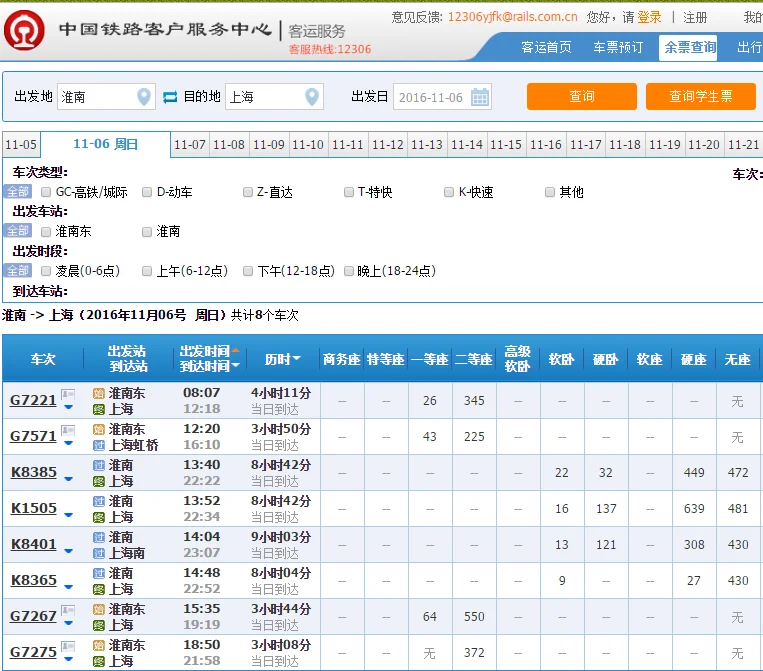
Task: Click the 上海 terminal station badge for G7221
Action: pos(99,410)
